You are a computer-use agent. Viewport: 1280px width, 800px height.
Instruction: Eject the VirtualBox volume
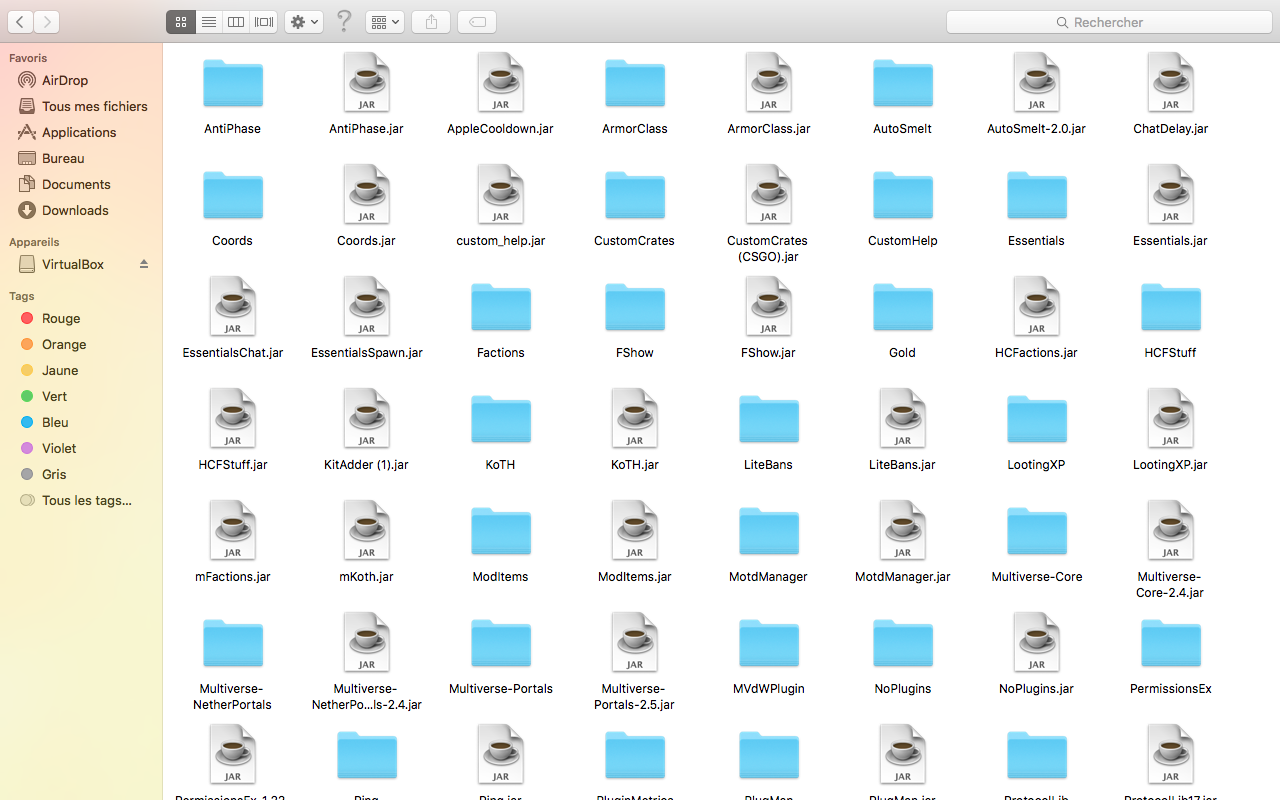click(x=144, y=264)
